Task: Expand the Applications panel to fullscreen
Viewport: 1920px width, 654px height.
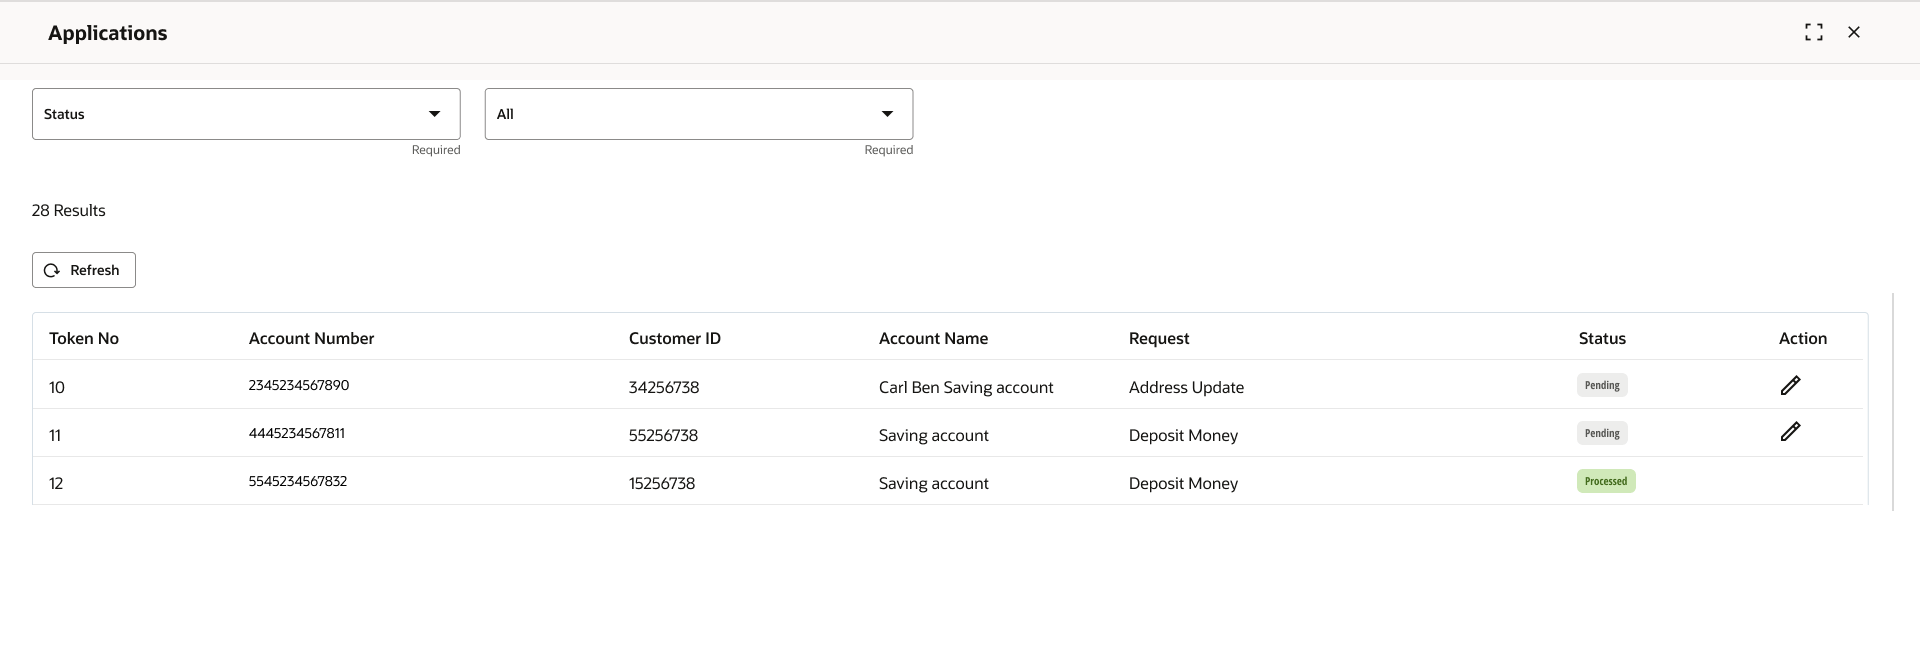Action: click(1813, 32)
